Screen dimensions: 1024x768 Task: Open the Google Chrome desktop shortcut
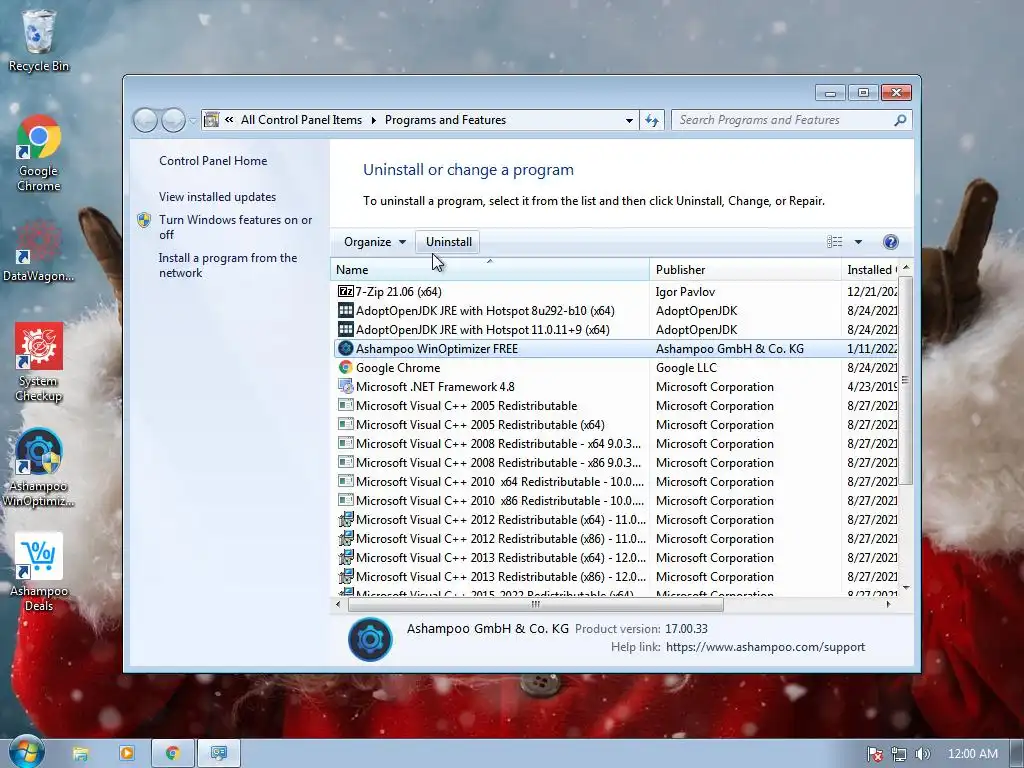[x=39, y=153]
